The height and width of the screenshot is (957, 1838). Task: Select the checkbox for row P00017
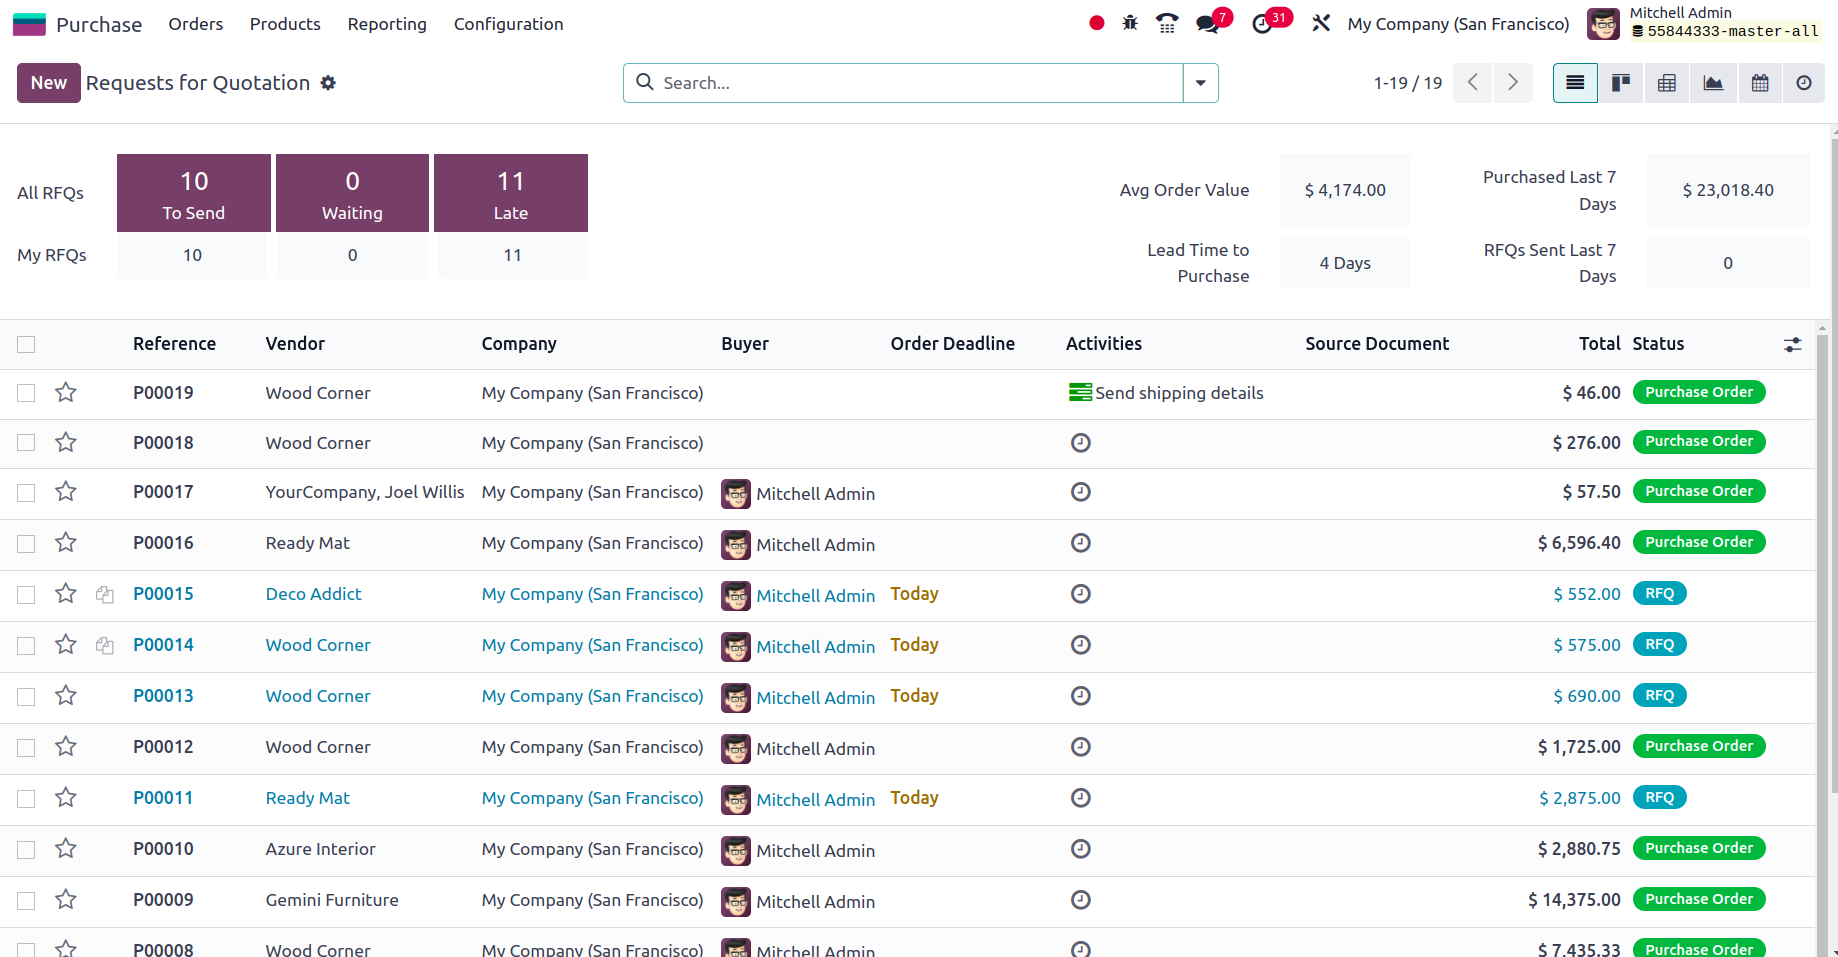coord(26,493)
